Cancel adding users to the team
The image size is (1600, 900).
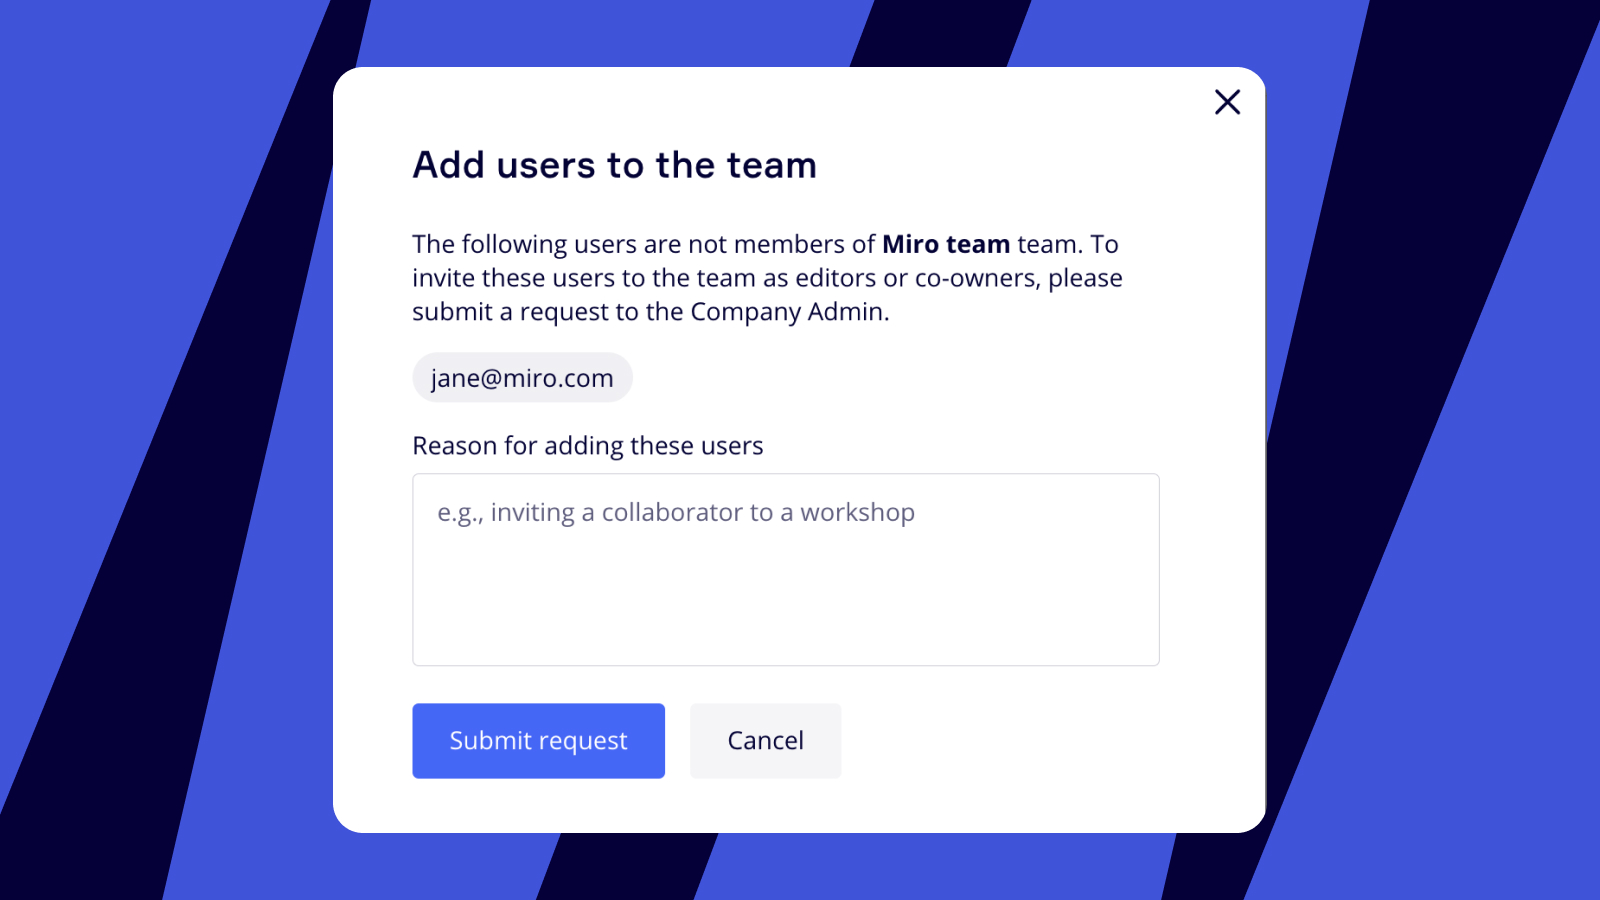tap(765, 741)
